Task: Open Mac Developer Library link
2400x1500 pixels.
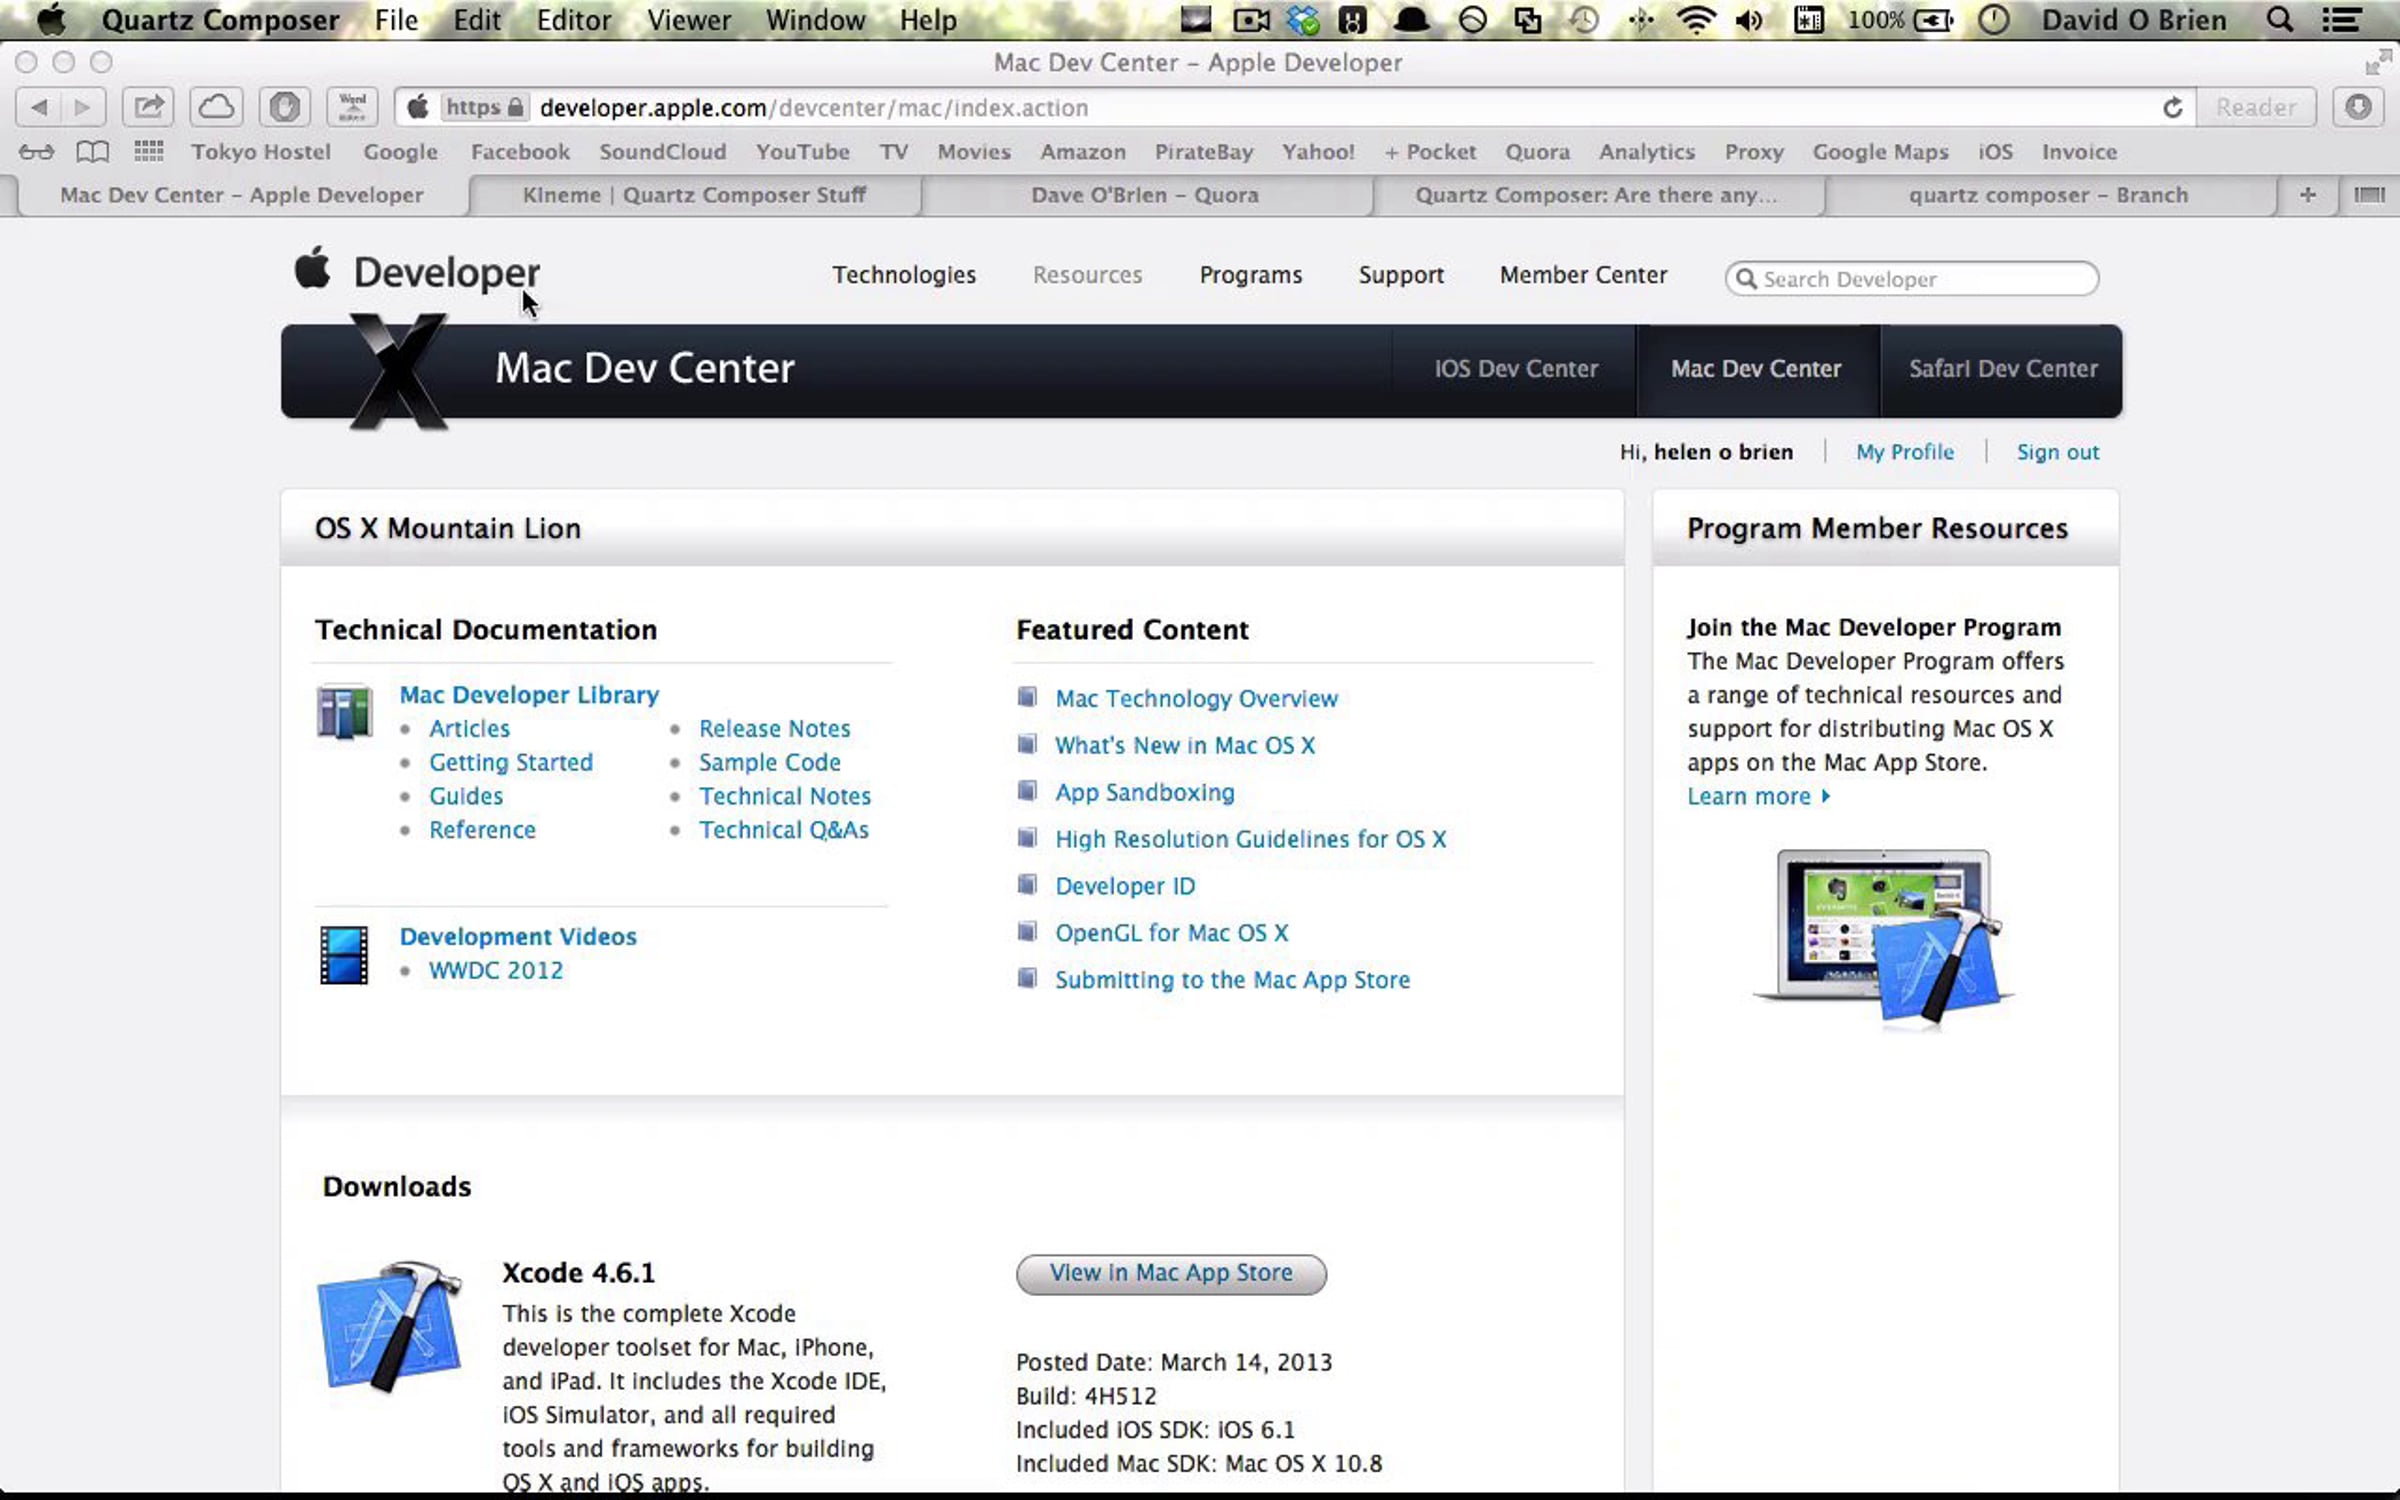Action: tap(529, 695)
